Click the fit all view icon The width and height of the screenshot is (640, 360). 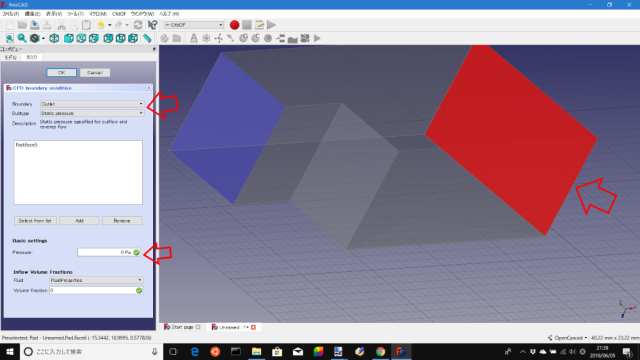pyautogui.click(x=9, y=38)
